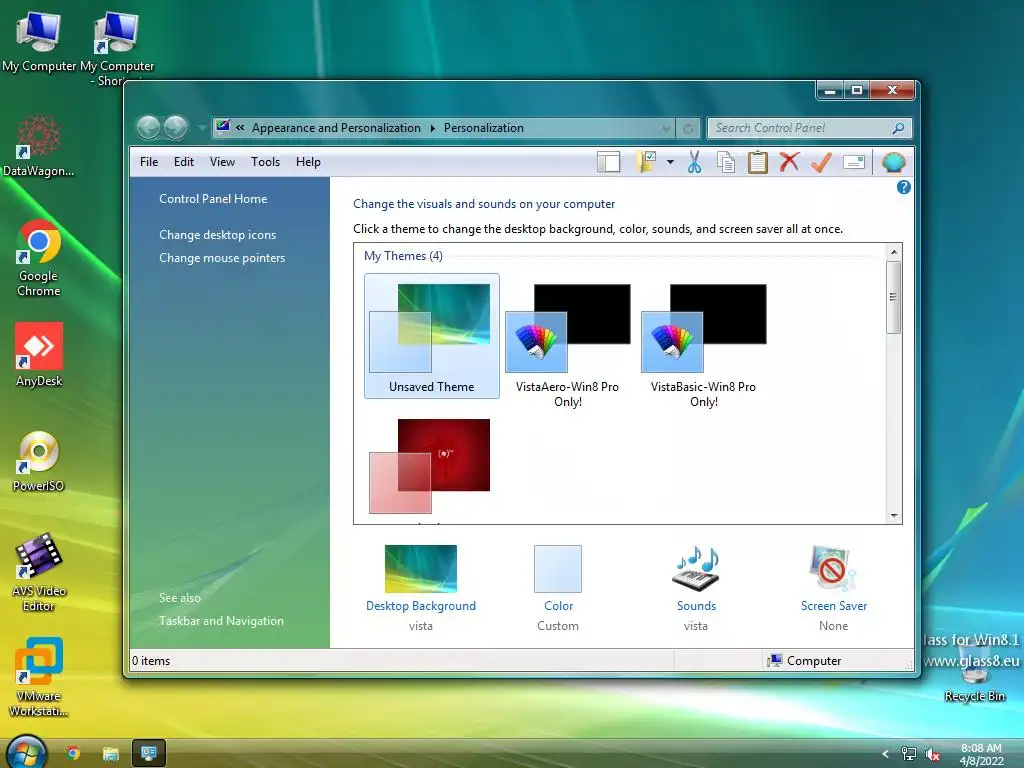Click the Computer status bar entry
The image size is (1024, 768).
tap(805, 660)
